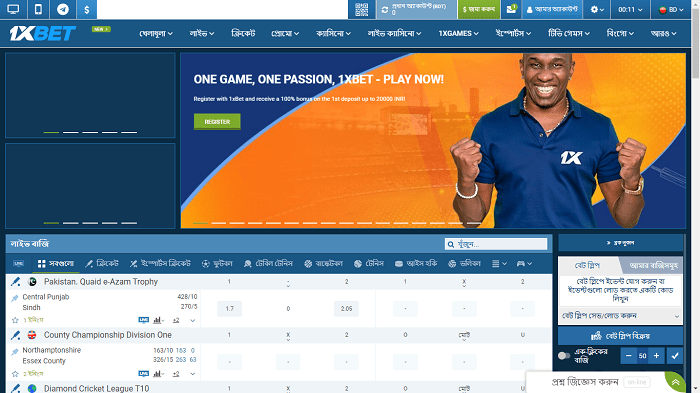Select the Basketball sport tab

click(323, 264)
